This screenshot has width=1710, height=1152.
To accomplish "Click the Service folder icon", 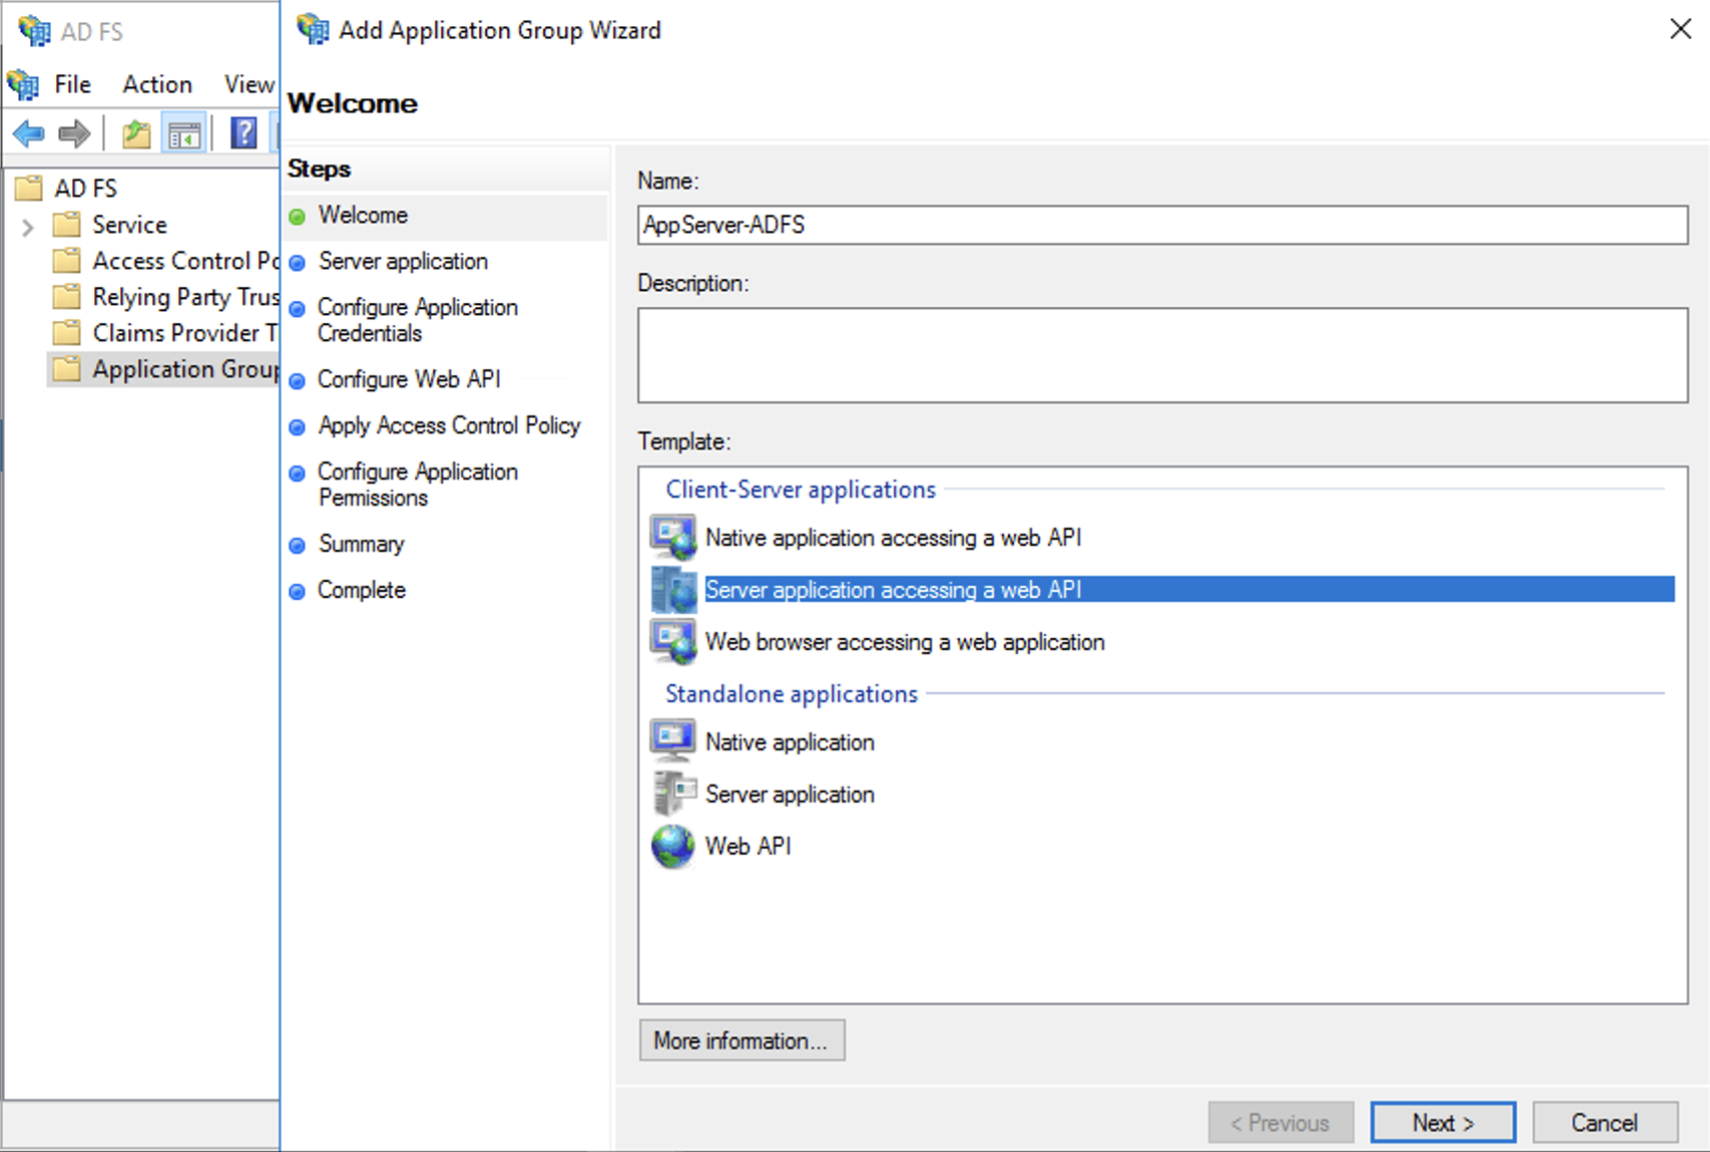I will tap(67, 224).
